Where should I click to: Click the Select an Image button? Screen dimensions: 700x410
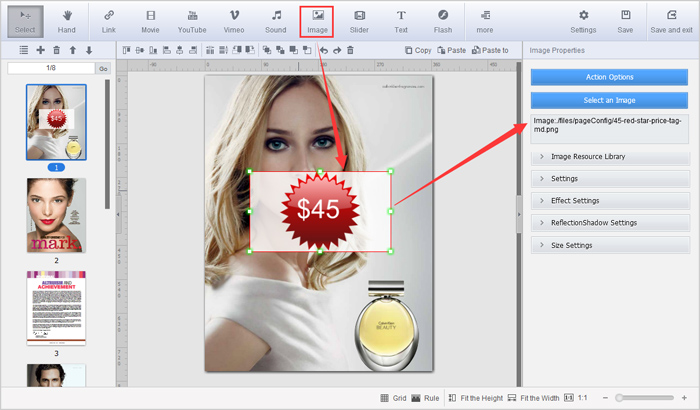[610, 99]
